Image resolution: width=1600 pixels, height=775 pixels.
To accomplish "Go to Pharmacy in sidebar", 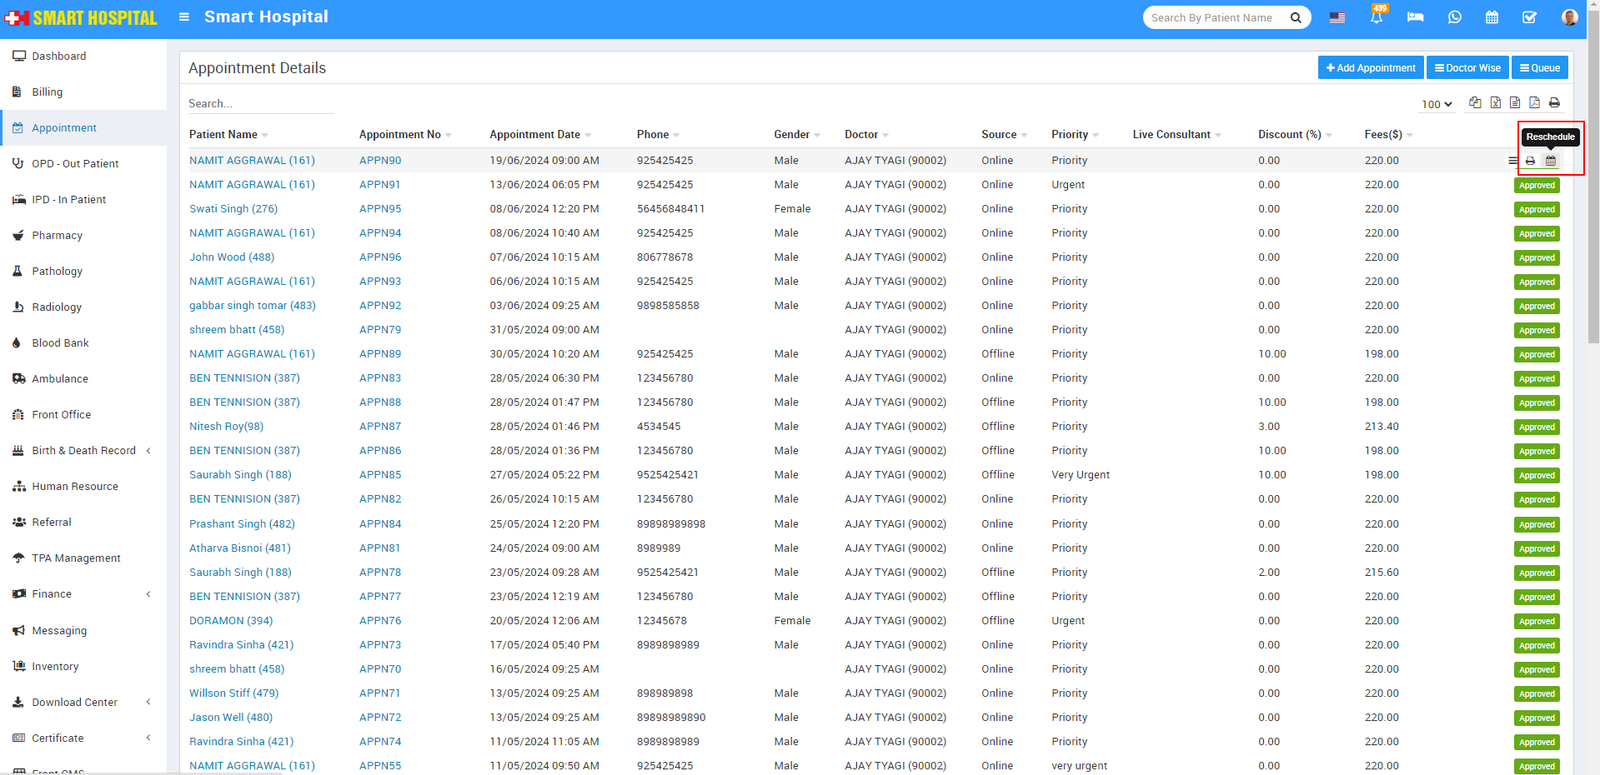I will (x=57, y=236).
